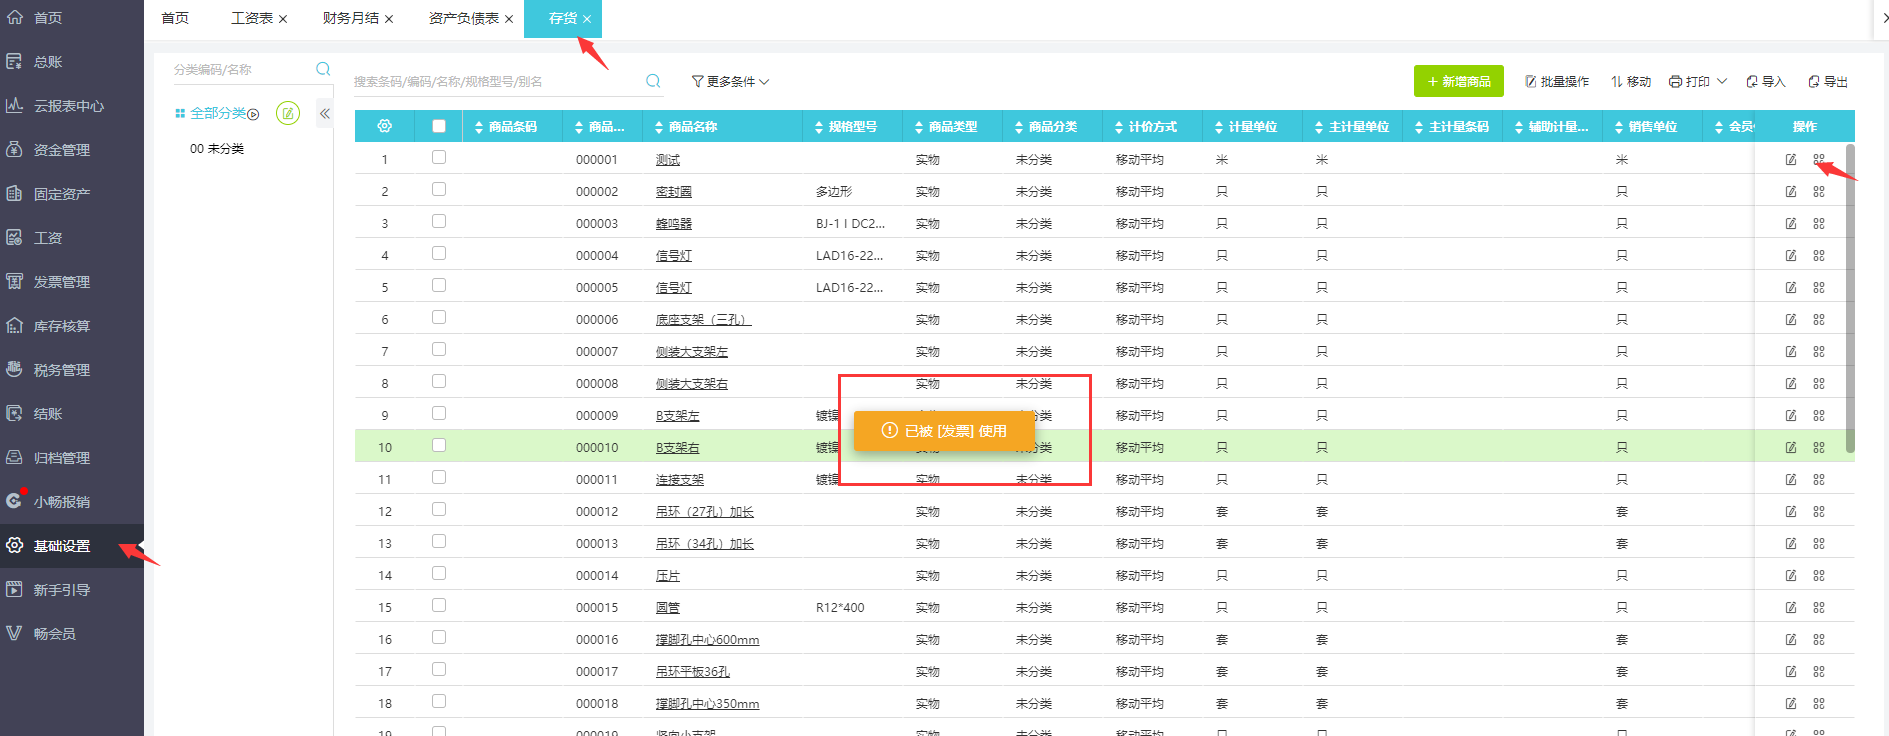The width and height of the screenshot is (1889, 736).
Task: Switch to the 财务月结 tab
Action: (x=350, y=18)
